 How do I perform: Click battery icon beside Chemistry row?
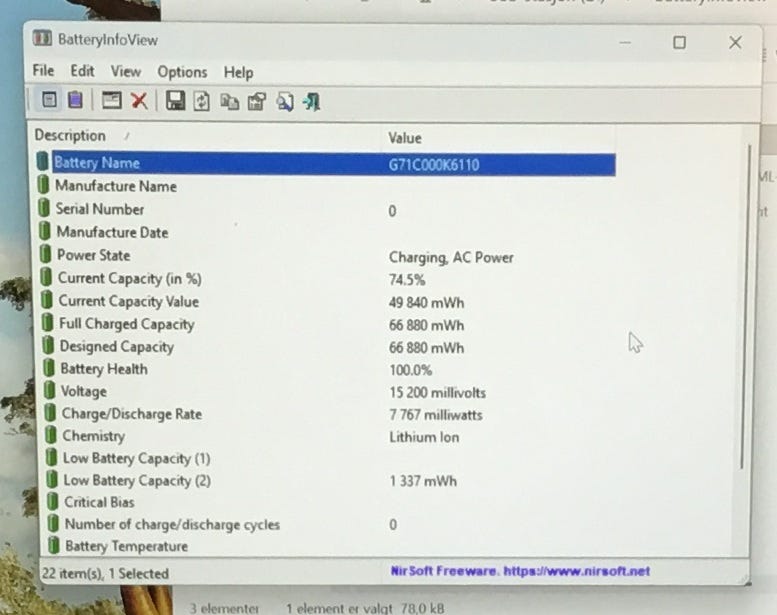click(x=51, y=435)
